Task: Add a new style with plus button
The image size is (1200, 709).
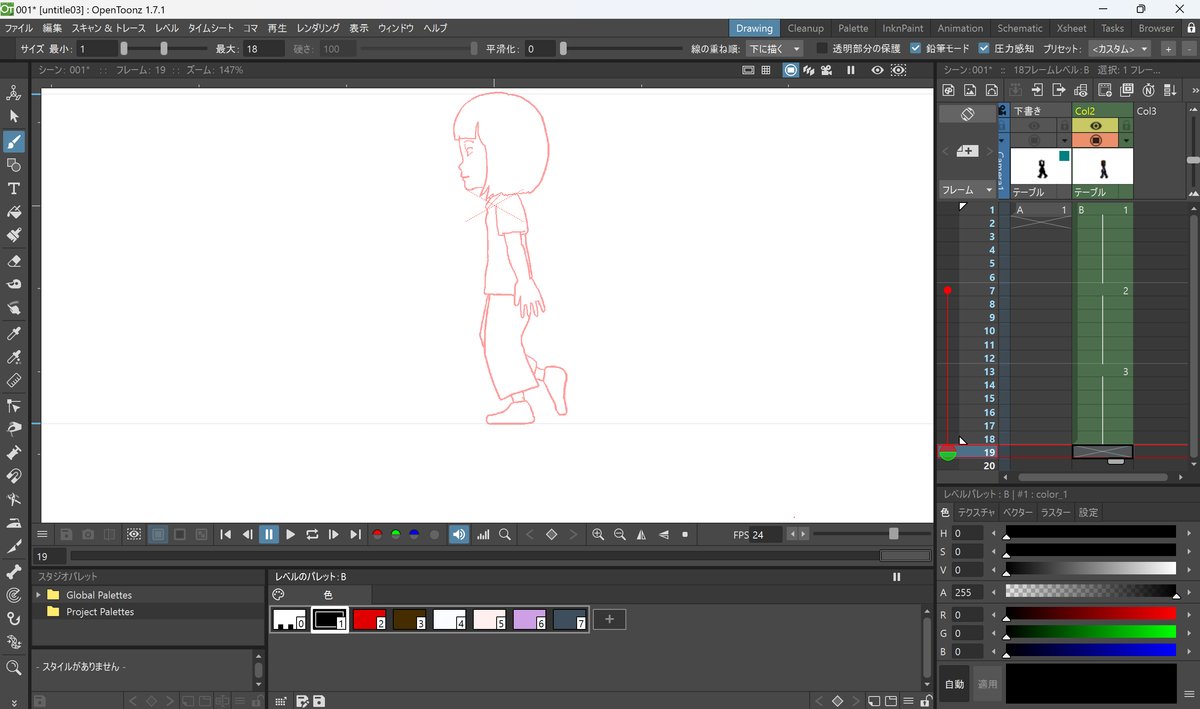Action: (609, 620)
